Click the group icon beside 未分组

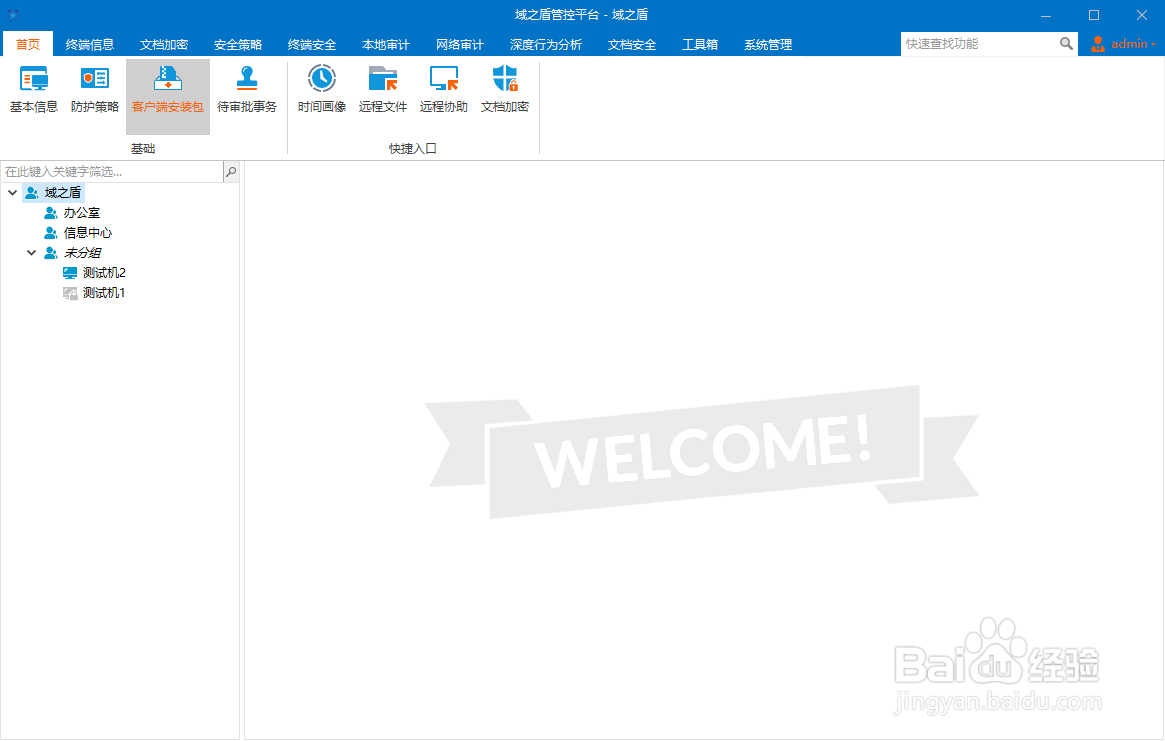point(51,253)
